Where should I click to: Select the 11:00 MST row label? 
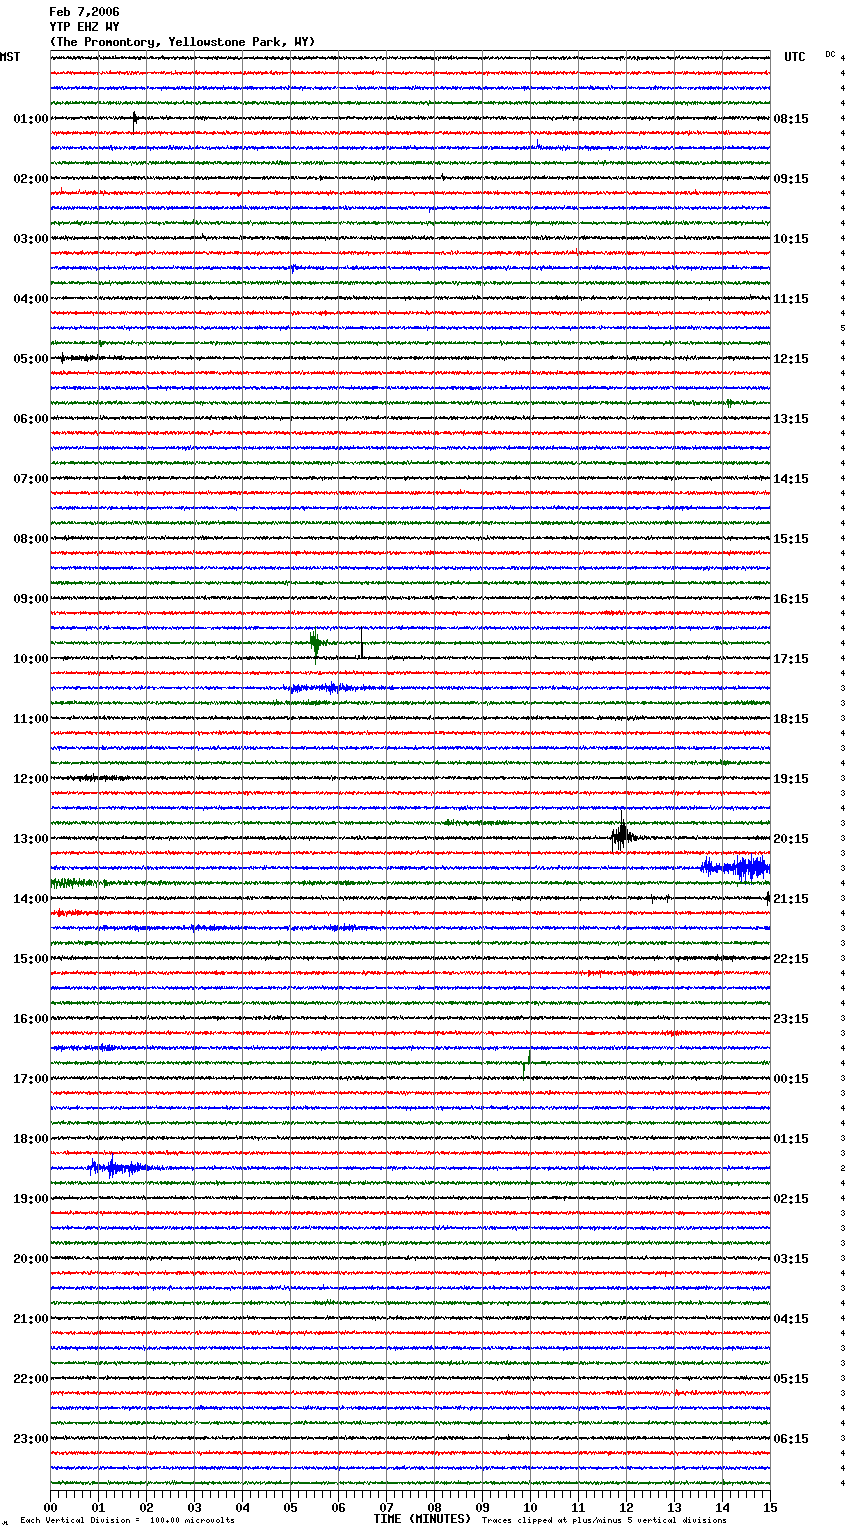click(31, 719)
